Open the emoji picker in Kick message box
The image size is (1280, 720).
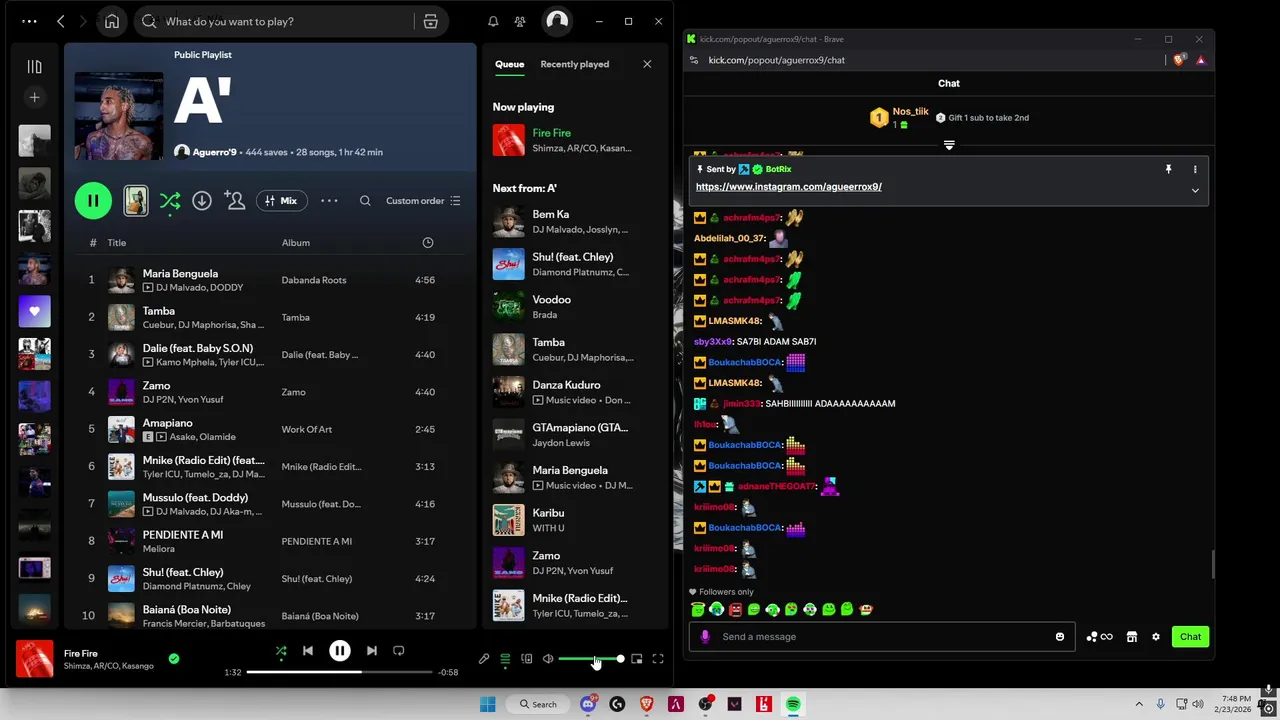point(1060,637)
